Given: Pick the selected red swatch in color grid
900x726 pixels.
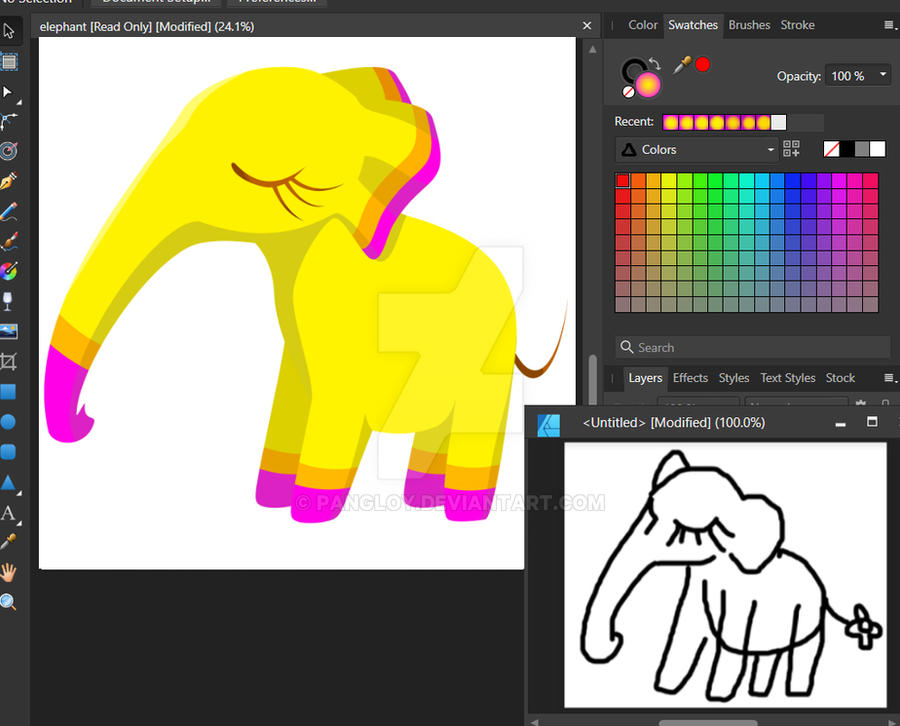Looking at the screenshot, I should click(622, 181).
